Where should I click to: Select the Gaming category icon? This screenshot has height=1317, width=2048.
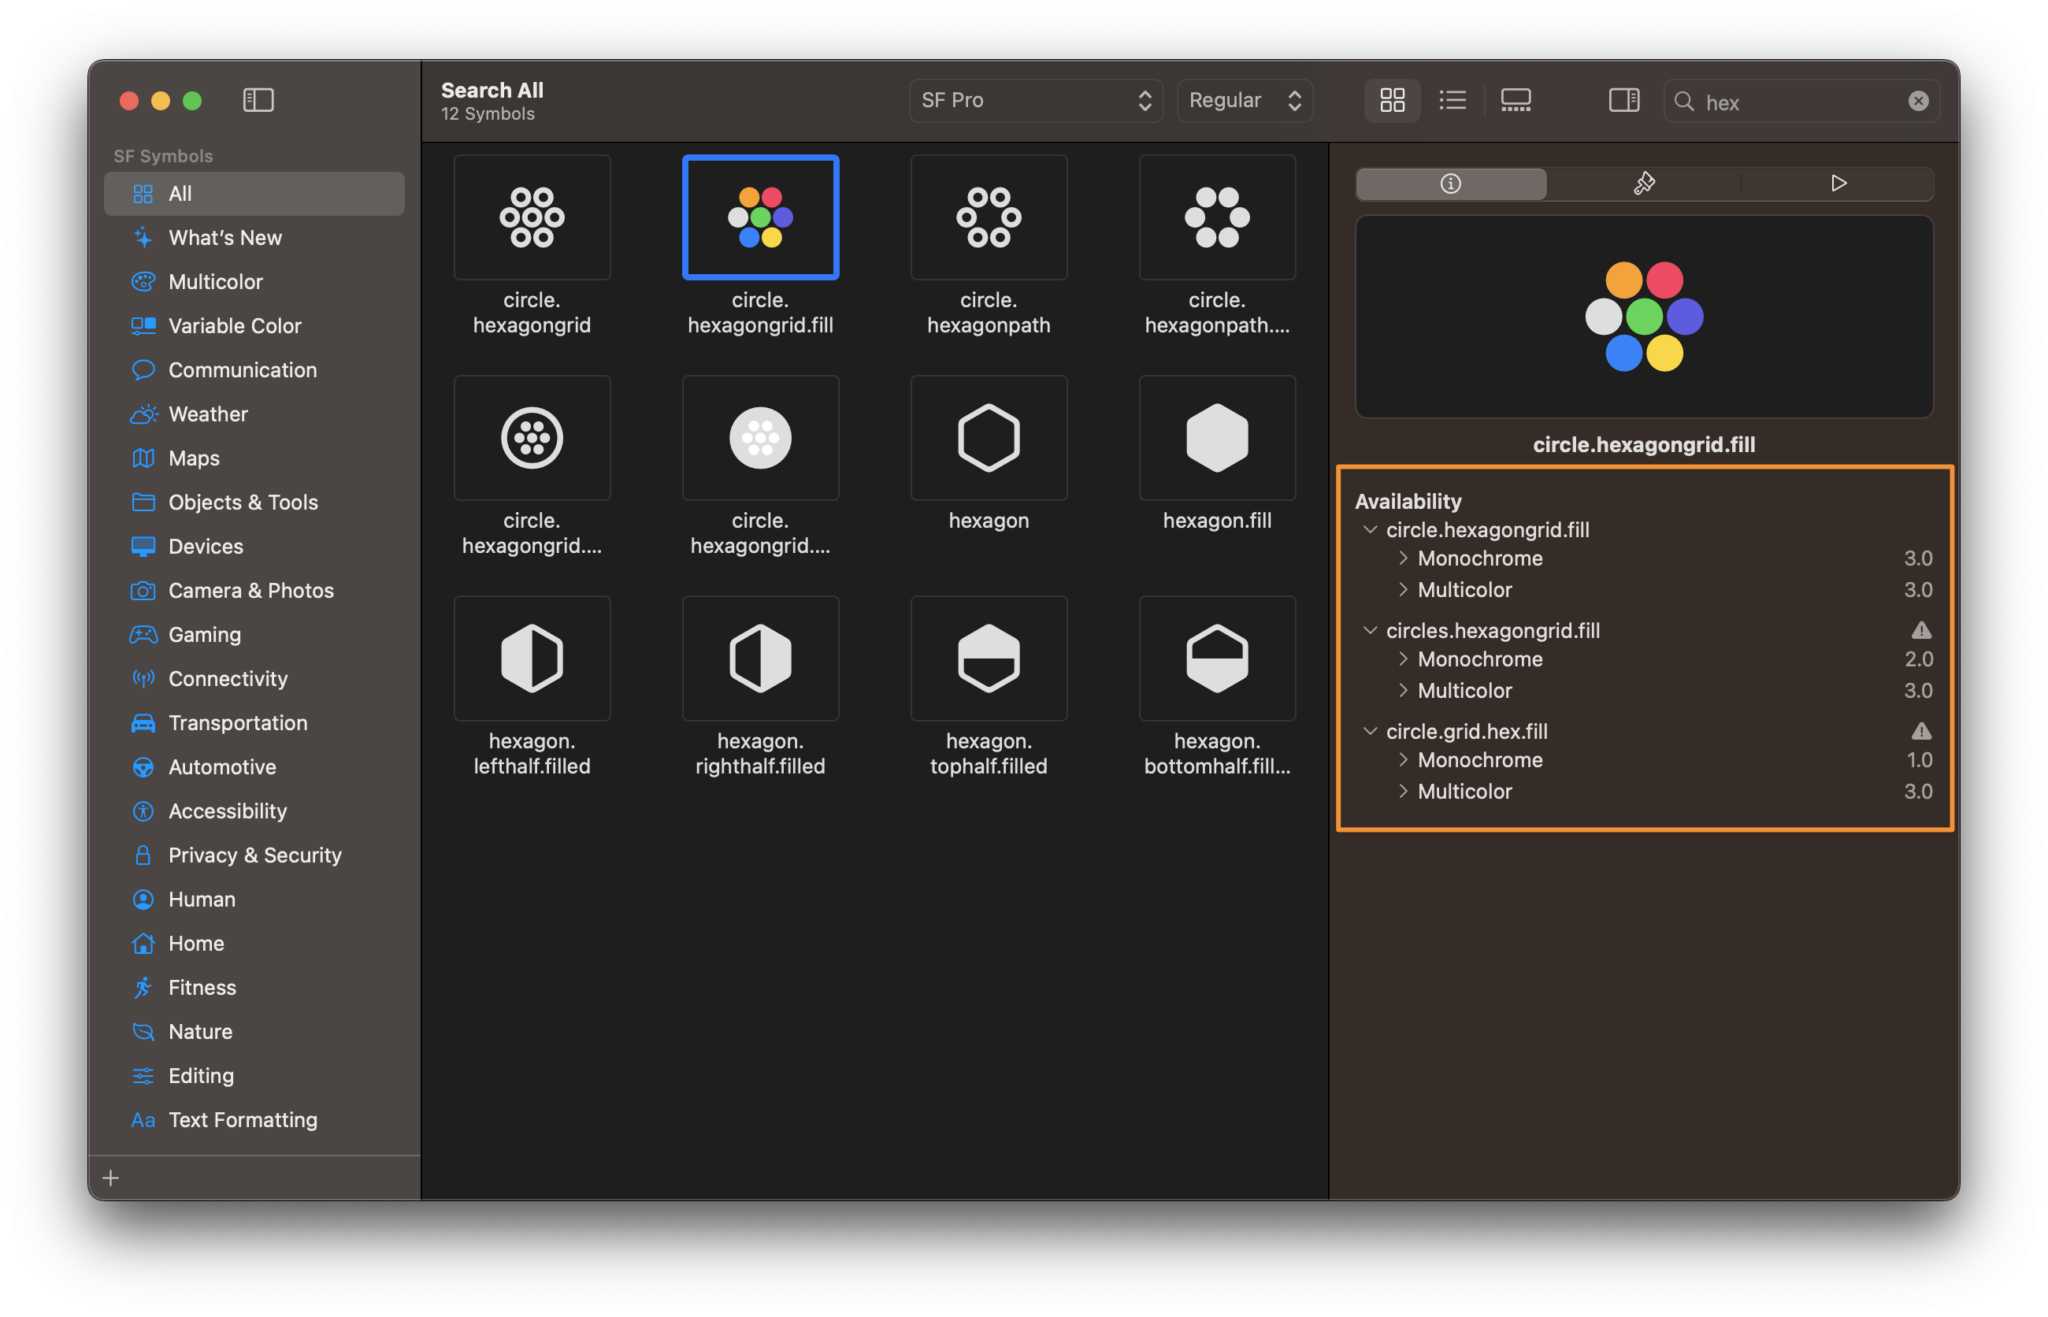click(143, 634)
